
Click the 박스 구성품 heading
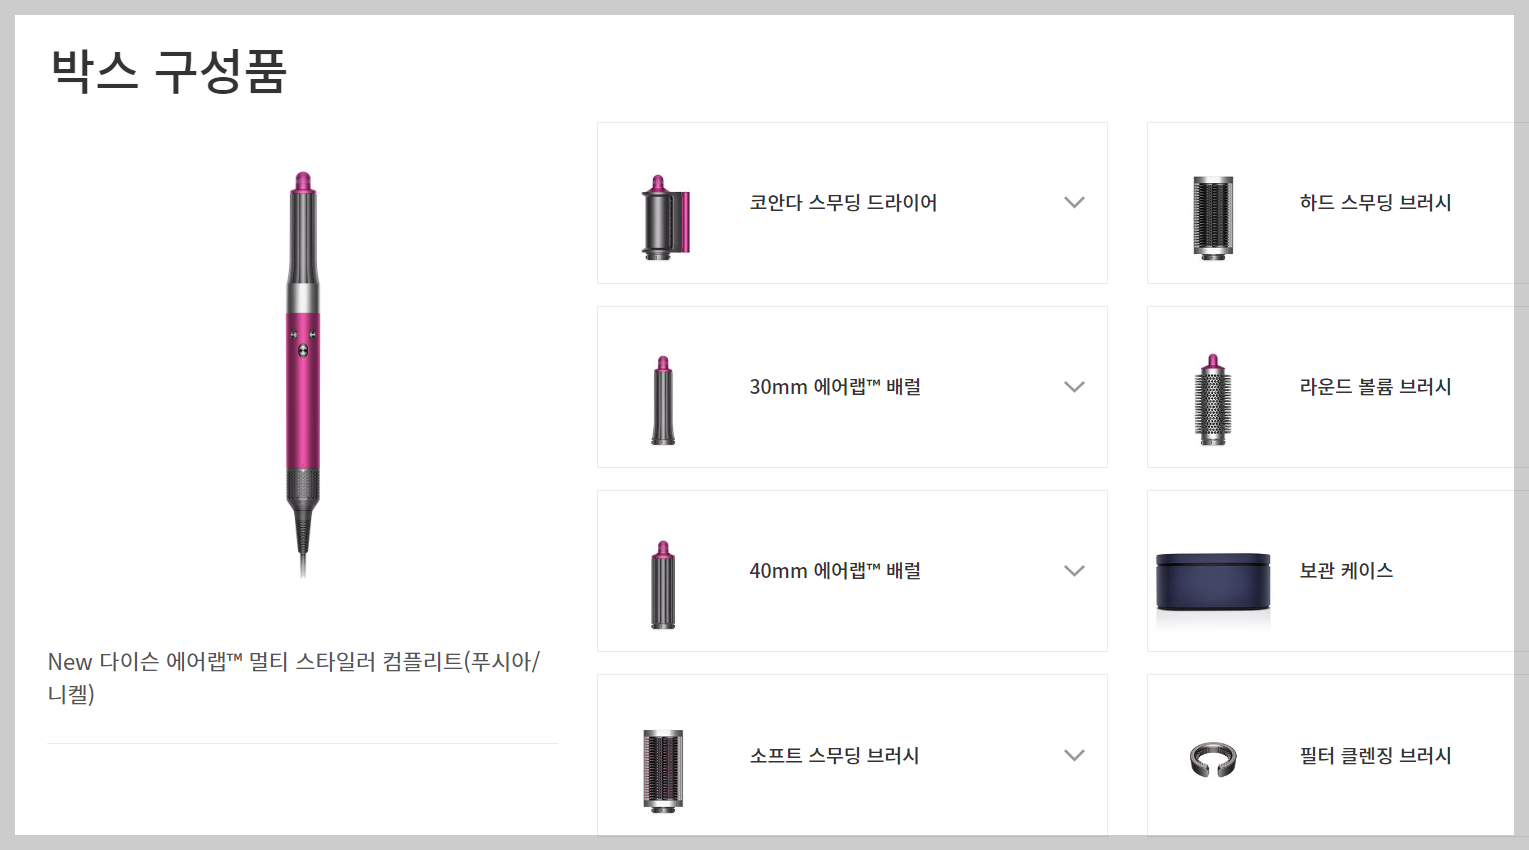tap(169, 71)
